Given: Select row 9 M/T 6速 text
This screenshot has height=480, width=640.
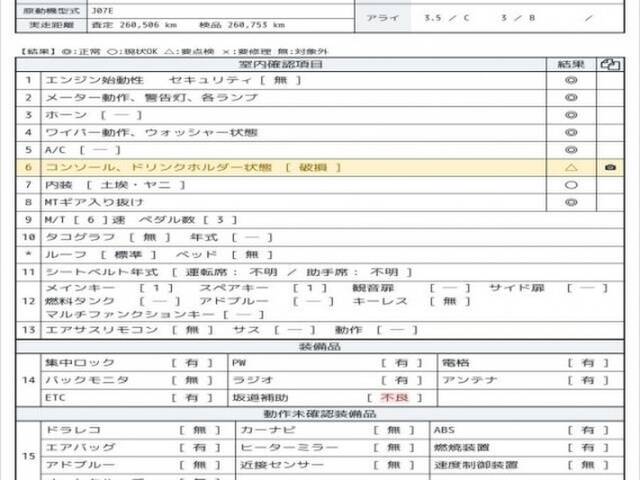Looking at the screenshot, I should tap(141, 220).
